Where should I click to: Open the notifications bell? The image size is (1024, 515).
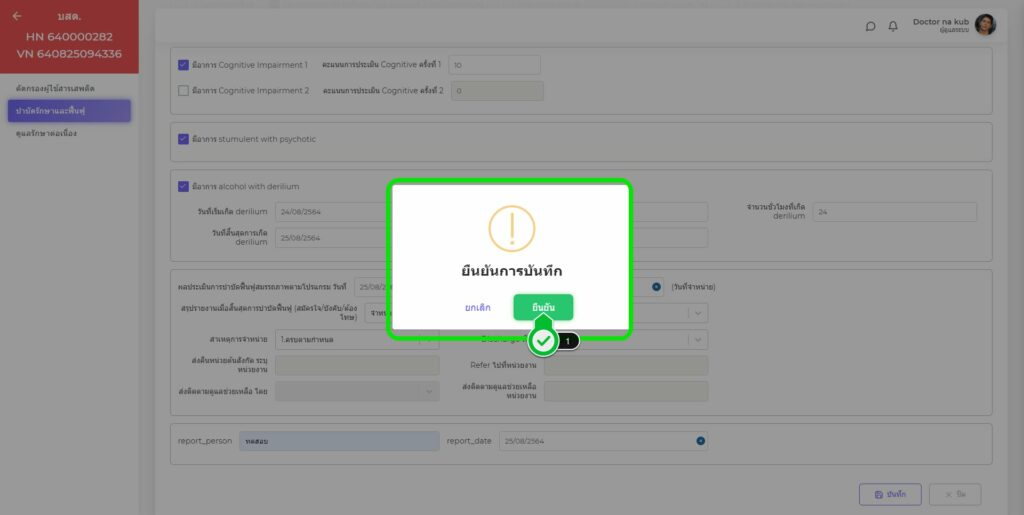coord(893,26)
